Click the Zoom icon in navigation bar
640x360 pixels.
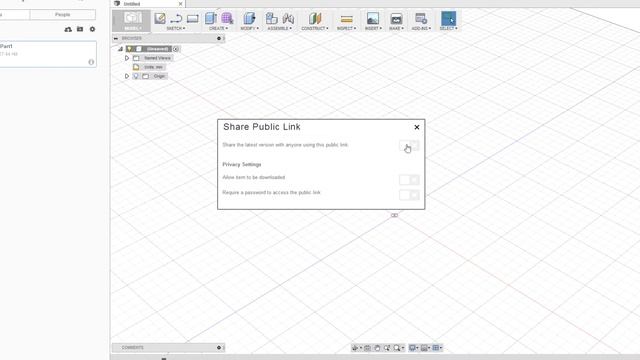387,348
